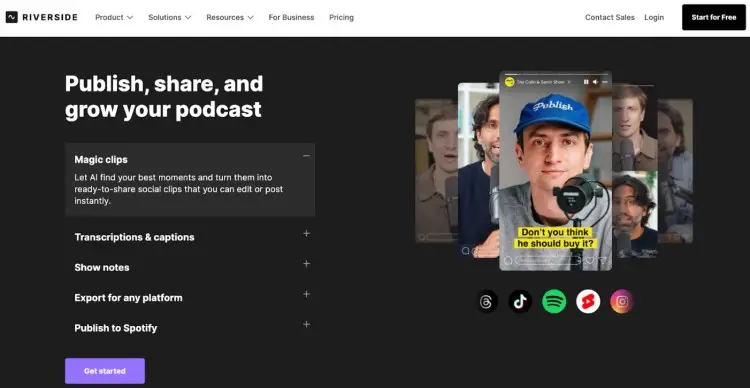Expand Export for any platform section
This screenshot has height=388, width=750.
click(306, 294)
